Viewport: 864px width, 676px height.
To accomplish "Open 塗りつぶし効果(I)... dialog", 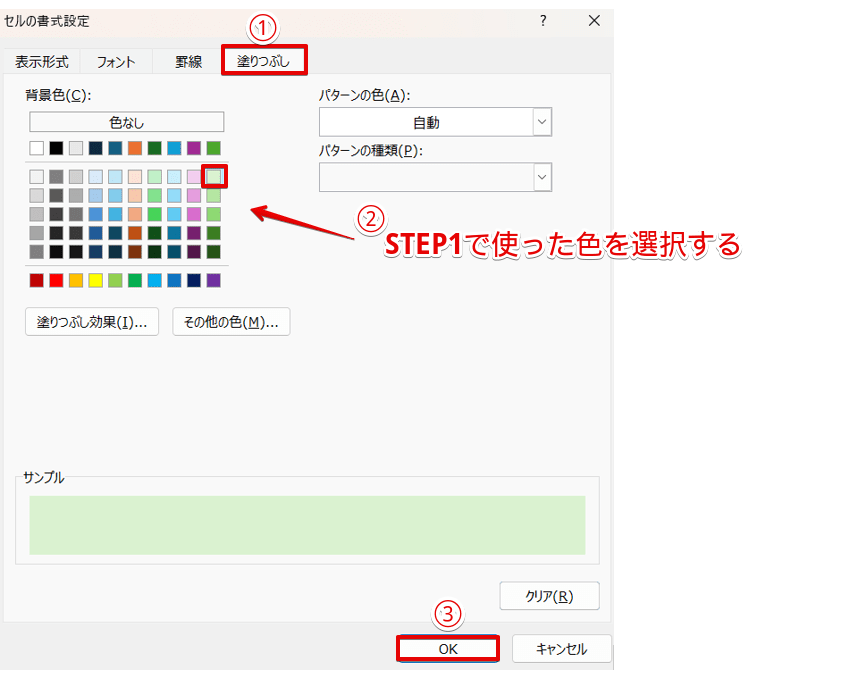I will 92,322.
